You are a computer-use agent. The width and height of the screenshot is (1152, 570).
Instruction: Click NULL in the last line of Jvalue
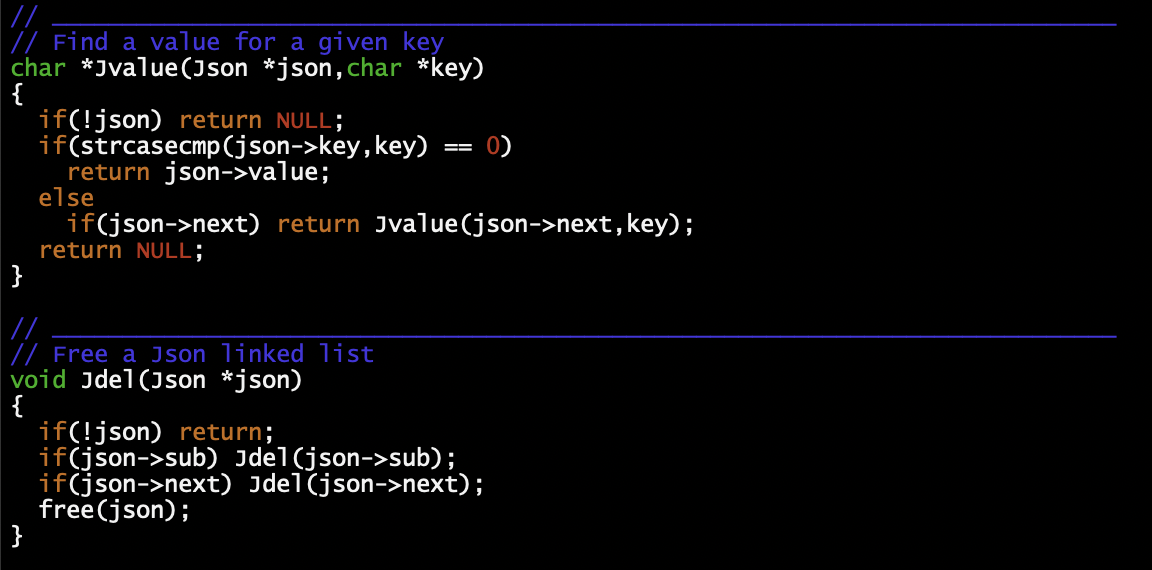tap(164, 250)
